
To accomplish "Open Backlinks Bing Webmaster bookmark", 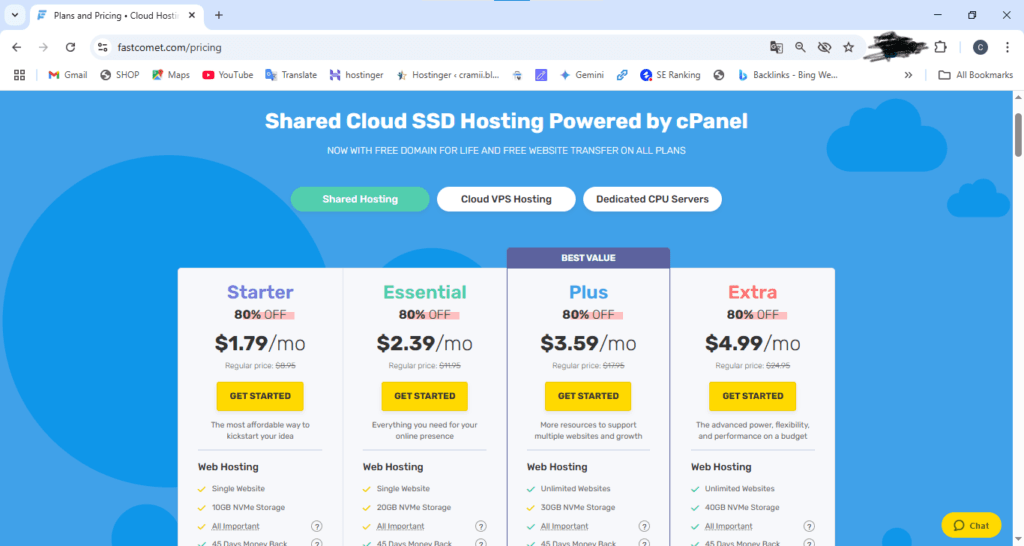I will point(788,75).
